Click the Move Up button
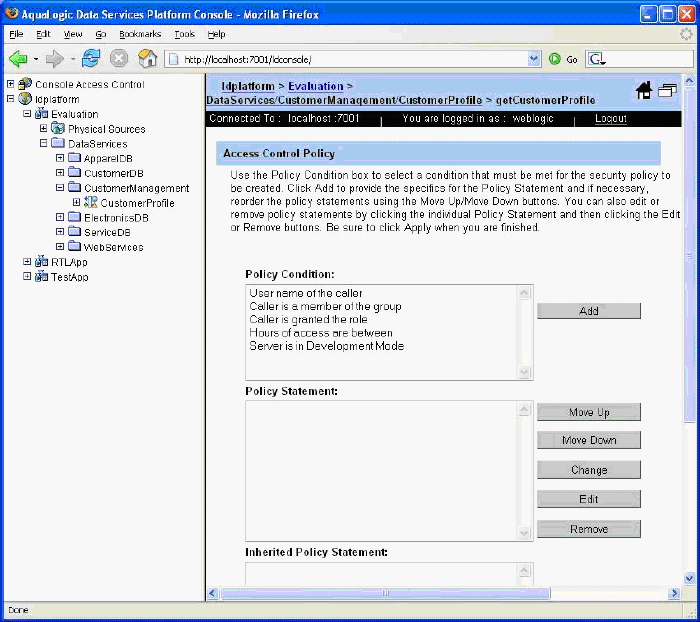Viewport: 700px width, 622px height. tap(588, 412)
